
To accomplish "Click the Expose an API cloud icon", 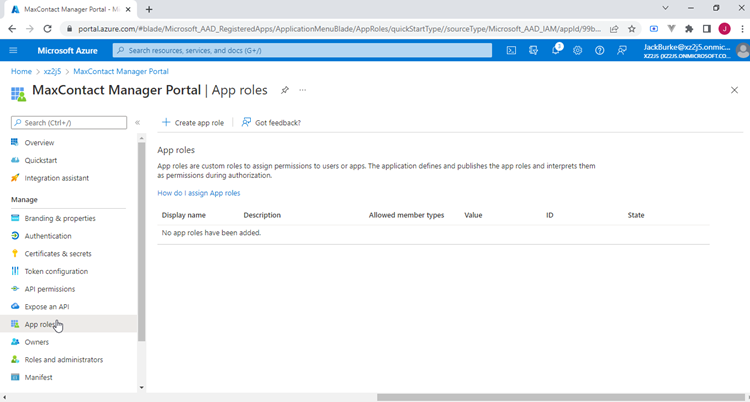I will point(15,307).
